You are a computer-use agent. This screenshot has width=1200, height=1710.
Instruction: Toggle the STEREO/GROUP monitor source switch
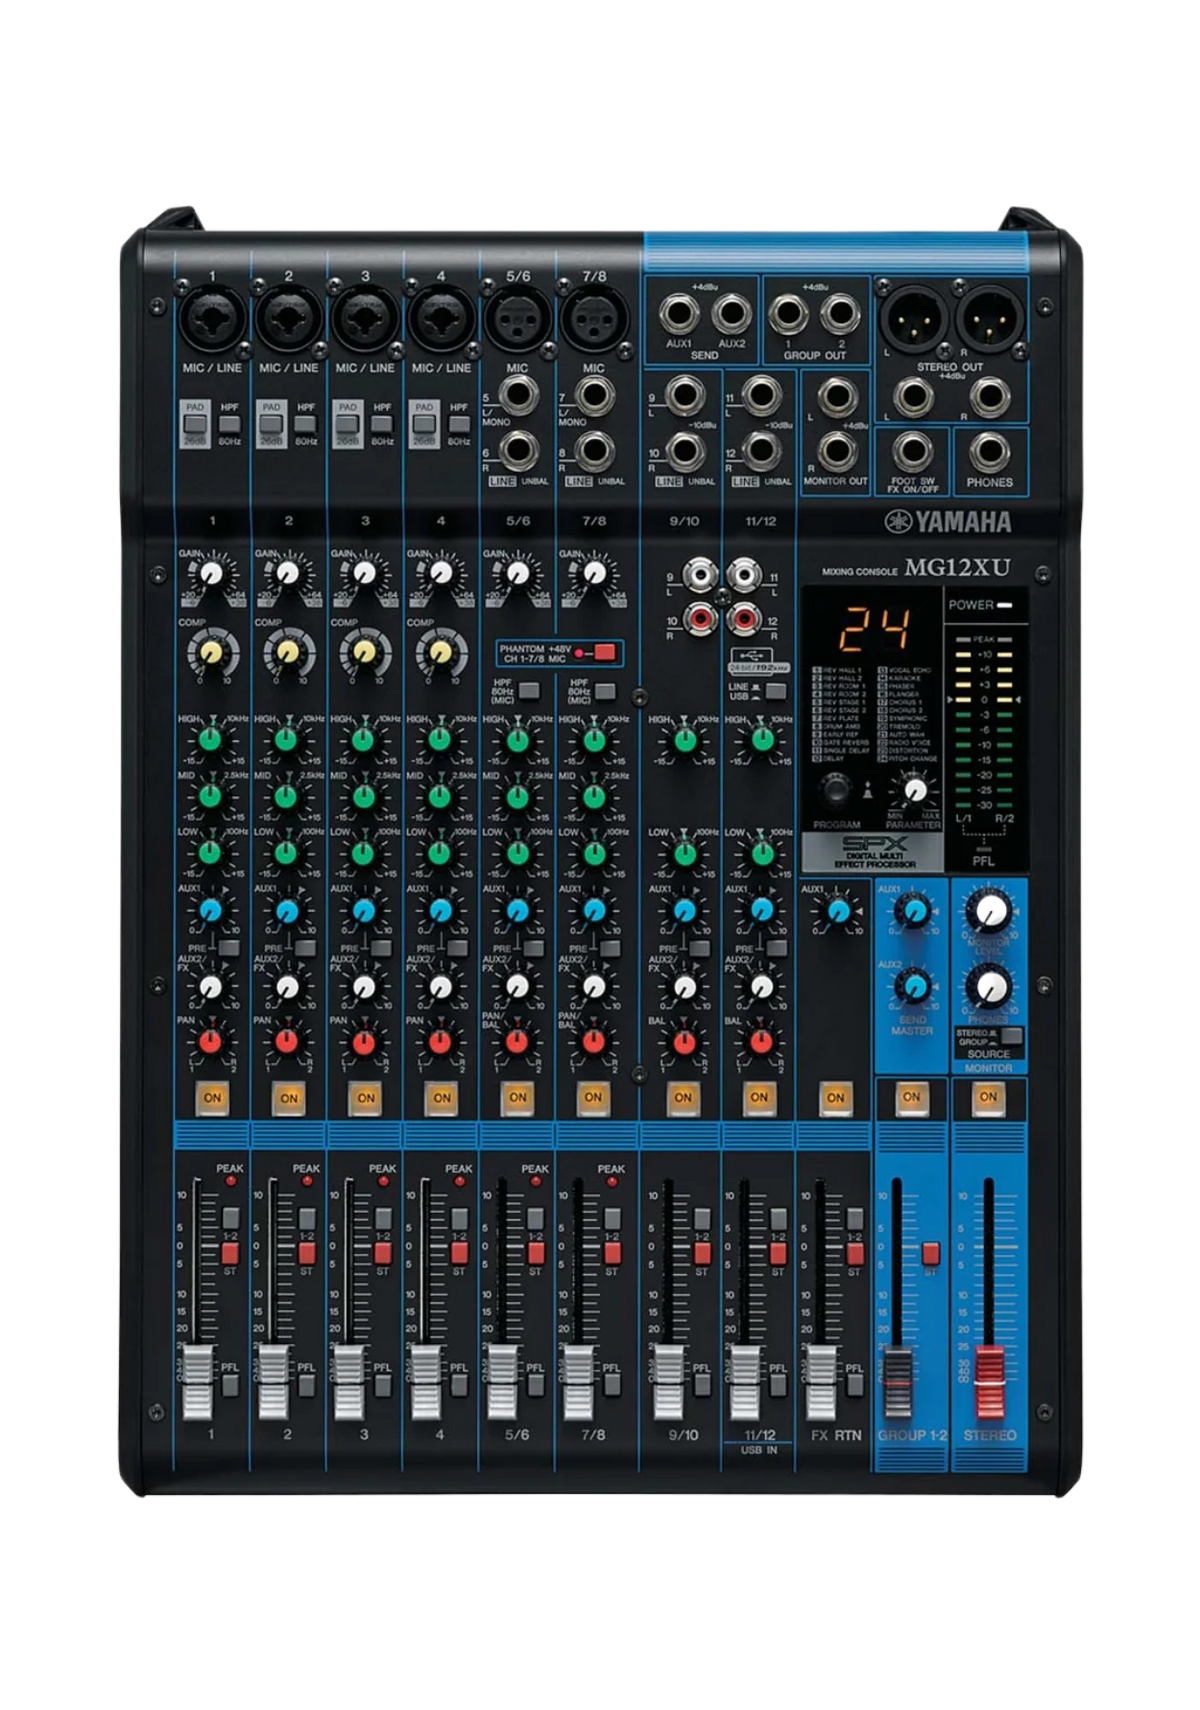click(1011, 1036)
